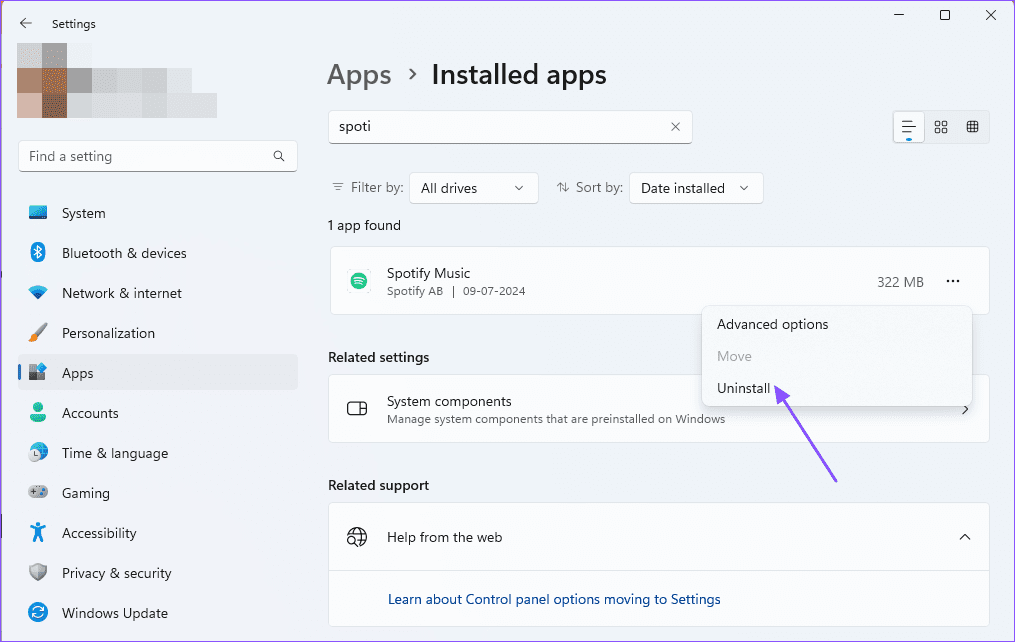Screen dimensions: 1015x642
Task: Click the installed apps search field
Action: pos(510,127)
